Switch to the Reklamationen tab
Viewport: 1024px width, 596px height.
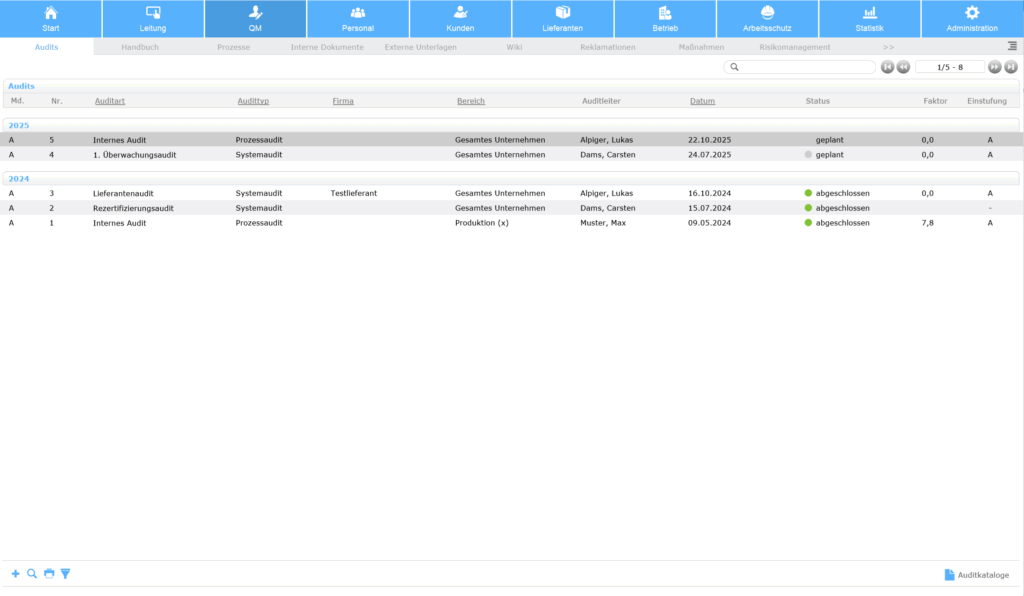[607, 47]
